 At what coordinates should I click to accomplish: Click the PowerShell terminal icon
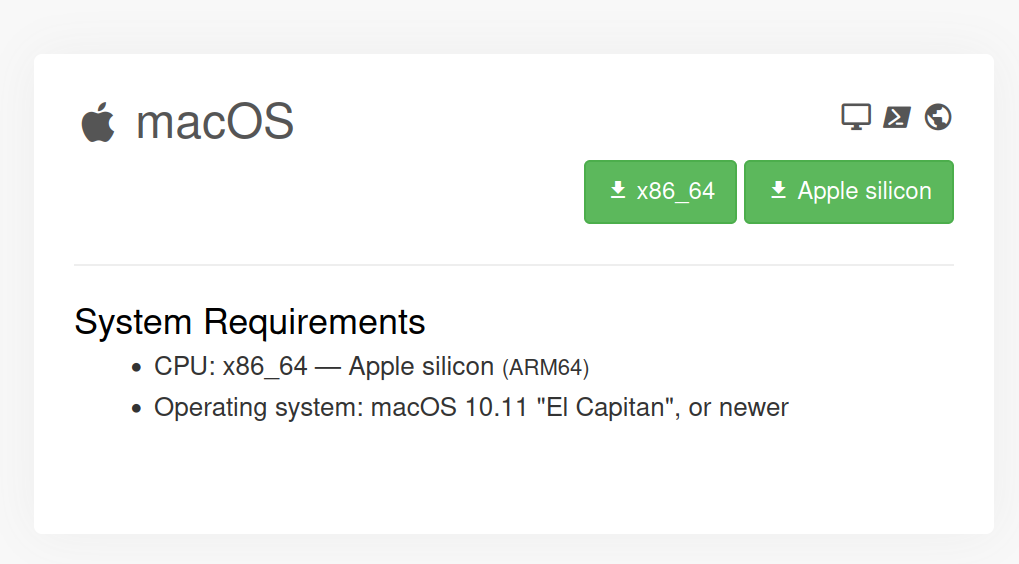(x=897, y=117)
